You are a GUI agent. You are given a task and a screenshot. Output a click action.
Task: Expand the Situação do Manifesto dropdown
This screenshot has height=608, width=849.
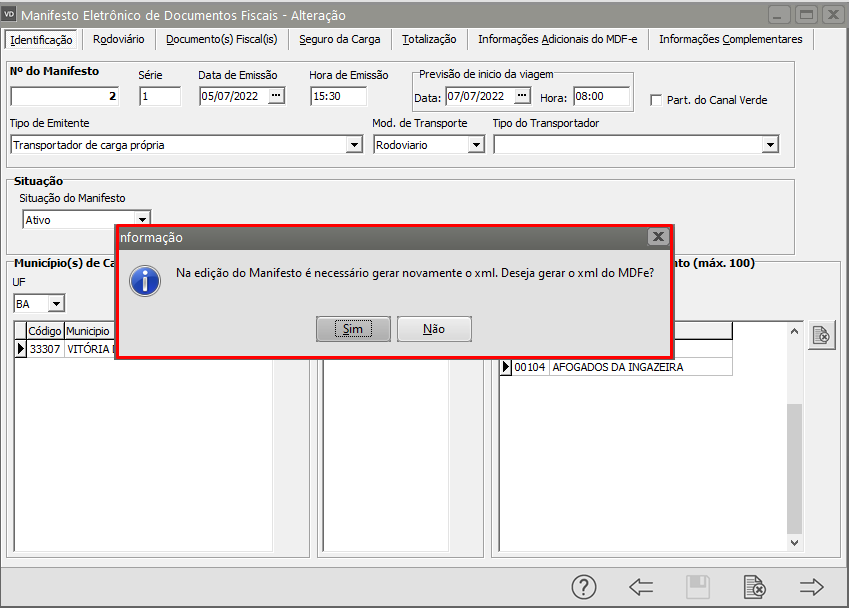pos(142,219)
